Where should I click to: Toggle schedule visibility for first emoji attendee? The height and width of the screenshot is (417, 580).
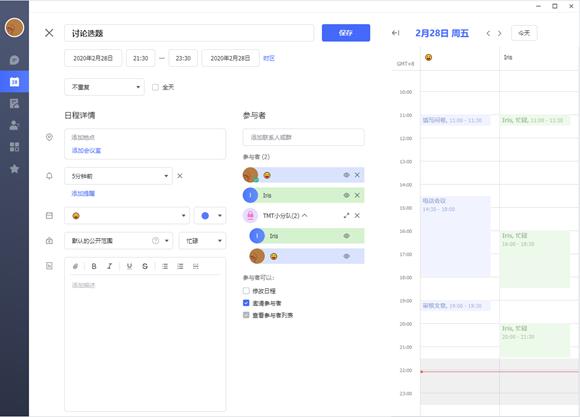coord(347,175)
